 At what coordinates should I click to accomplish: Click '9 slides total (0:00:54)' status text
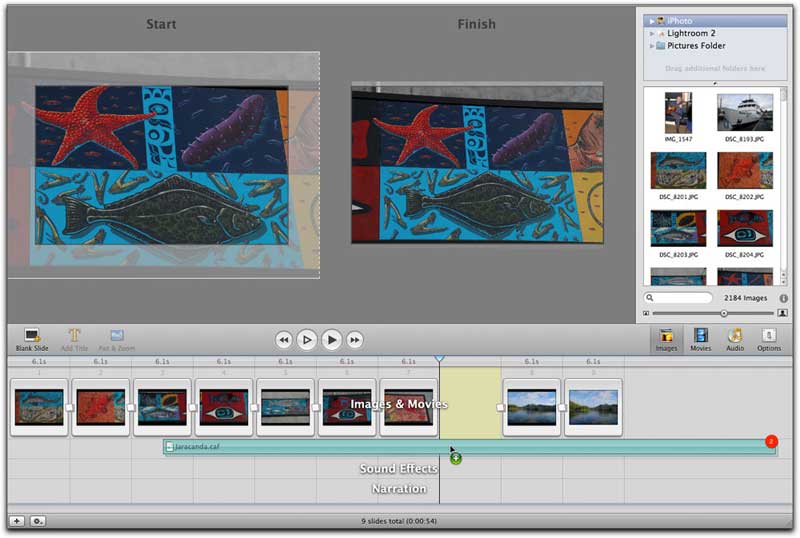click(399, 521)
